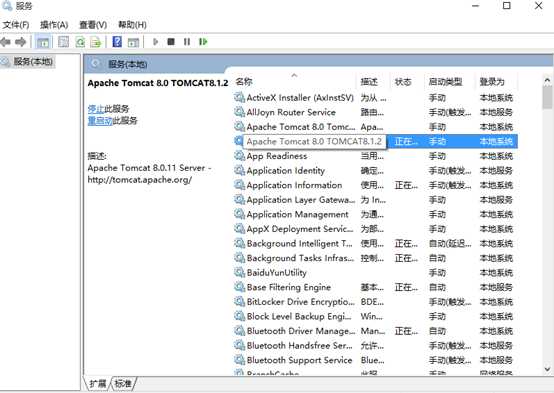Screen dimensions: 554x393
Task: Toggle the show/hide console tree icon
Action: tap(43, 42)
